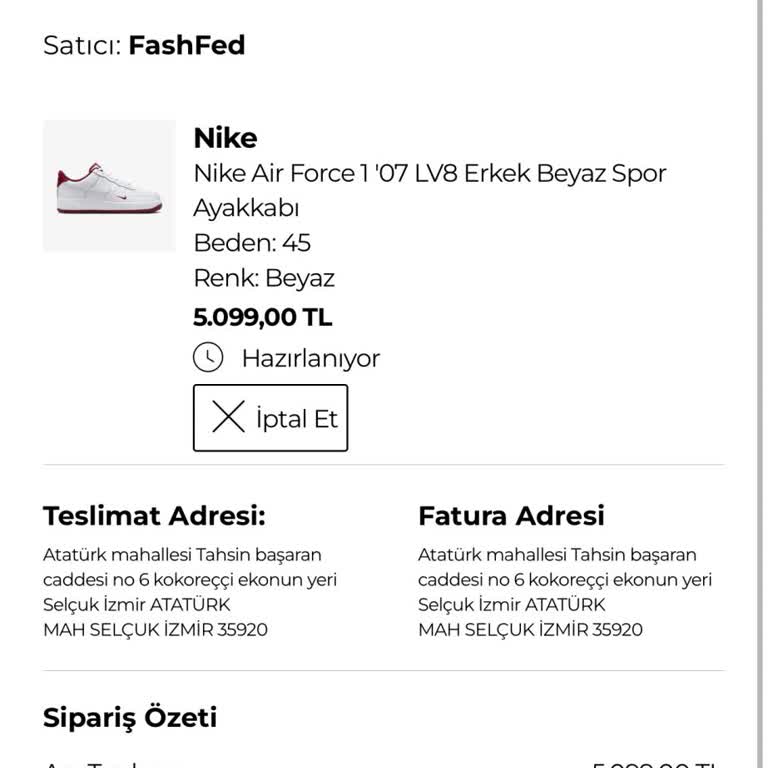Click the subtotal amount at bottom right
Image resolution: width=768 pixels, height=768 pixels.
pyautogui.click(x=655, y=764)
